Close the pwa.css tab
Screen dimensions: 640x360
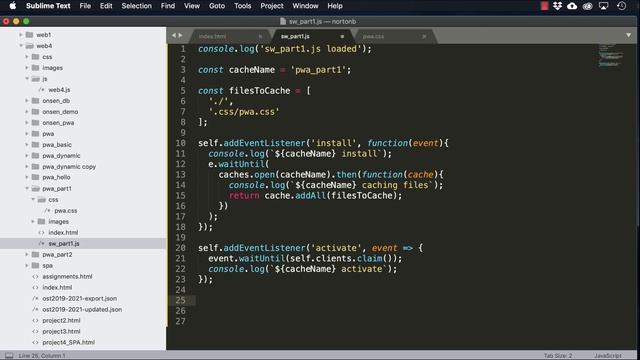click(x=424, y=36)
